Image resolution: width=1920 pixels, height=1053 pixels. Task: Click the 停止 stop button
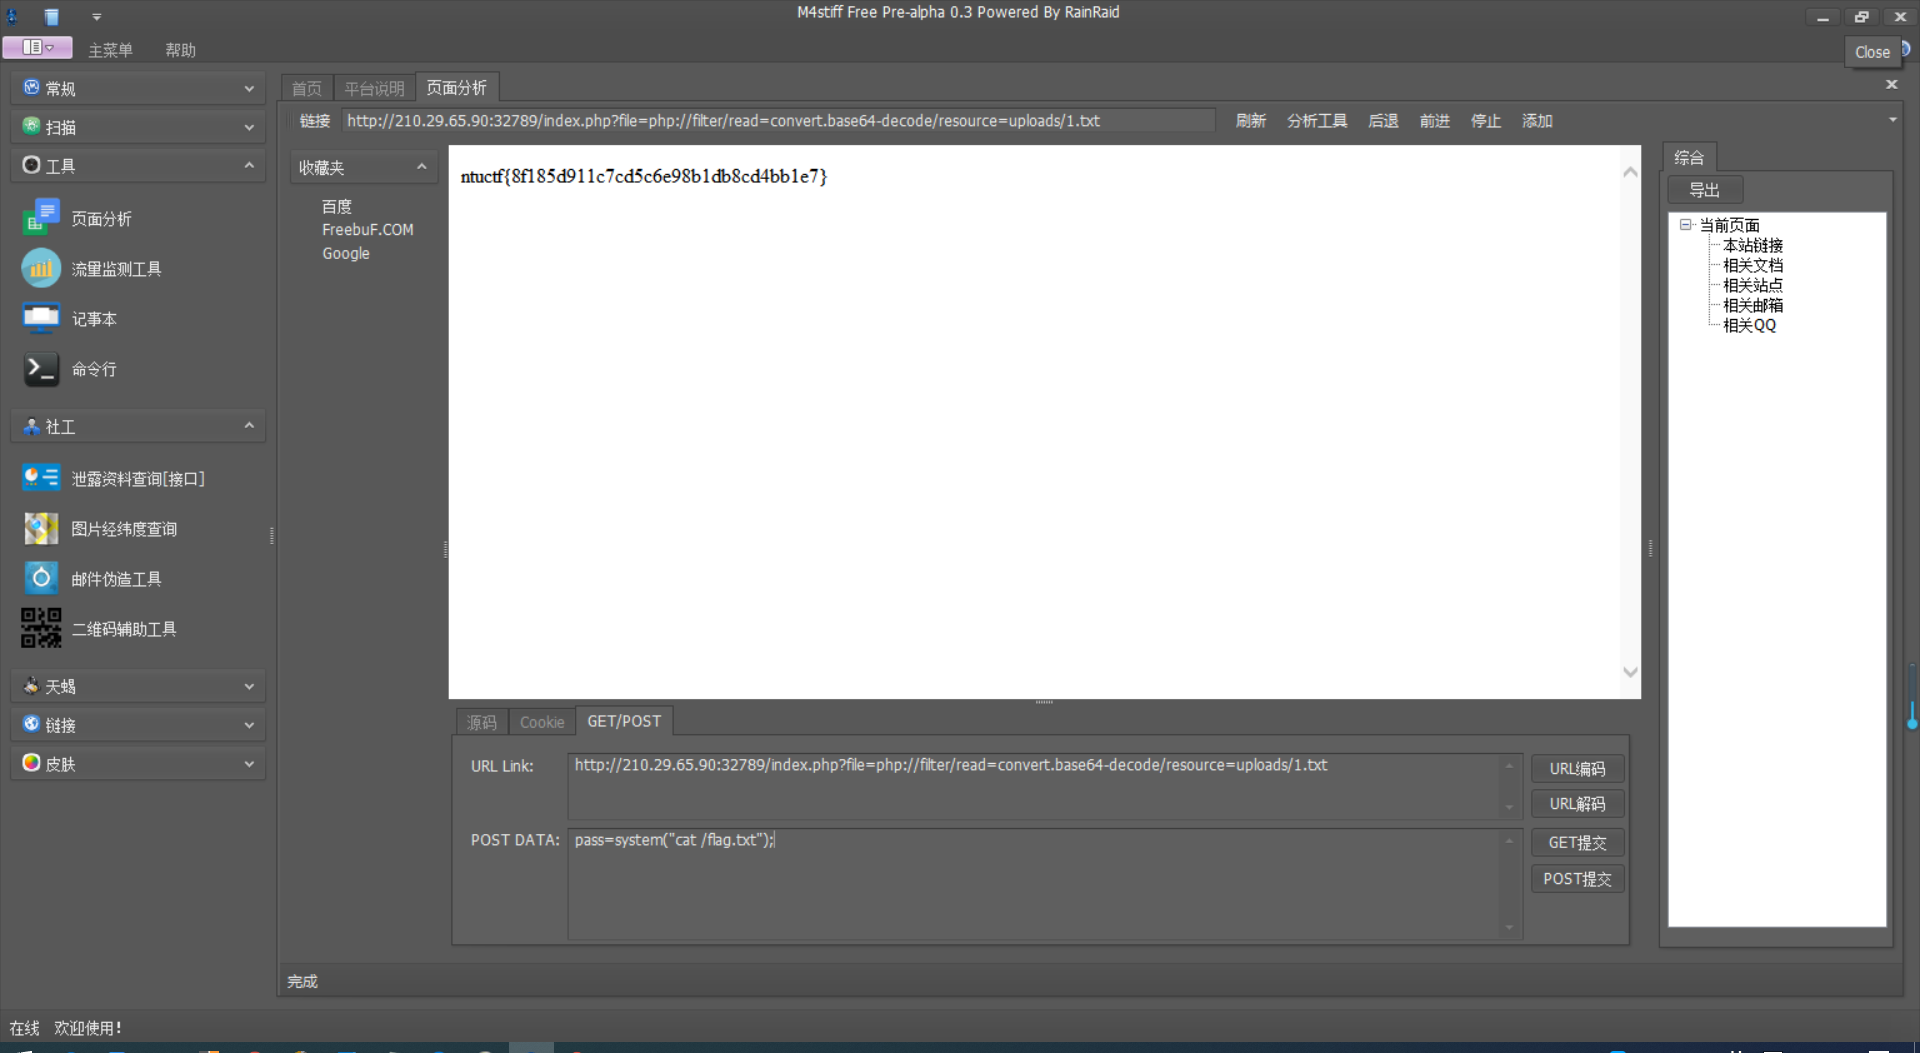click(x=1485, y=121)
